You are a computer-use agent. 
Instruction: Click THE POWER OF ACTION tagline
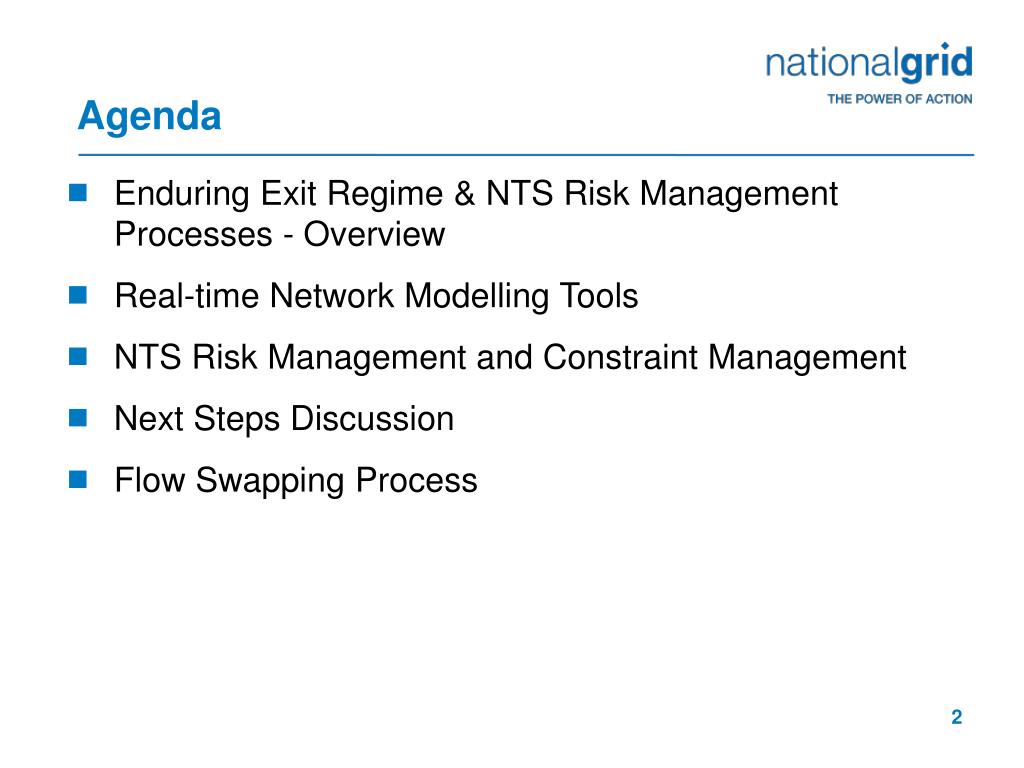click(899, 99)
